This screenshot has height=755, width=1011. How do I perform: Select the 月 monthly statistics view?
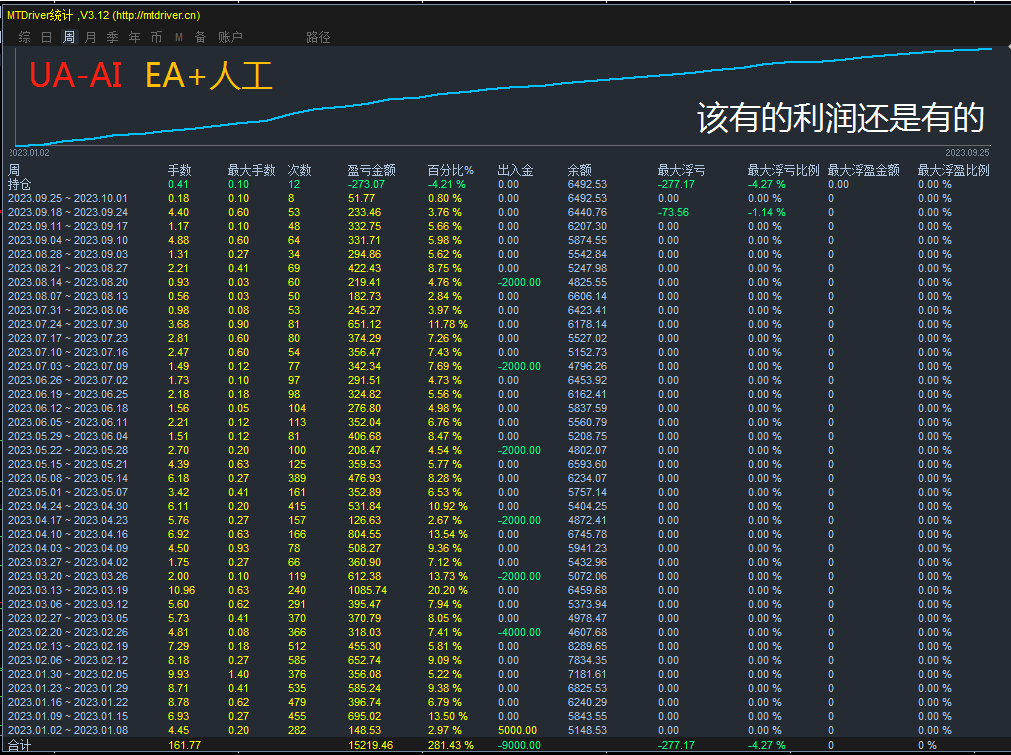coord(90,37)
